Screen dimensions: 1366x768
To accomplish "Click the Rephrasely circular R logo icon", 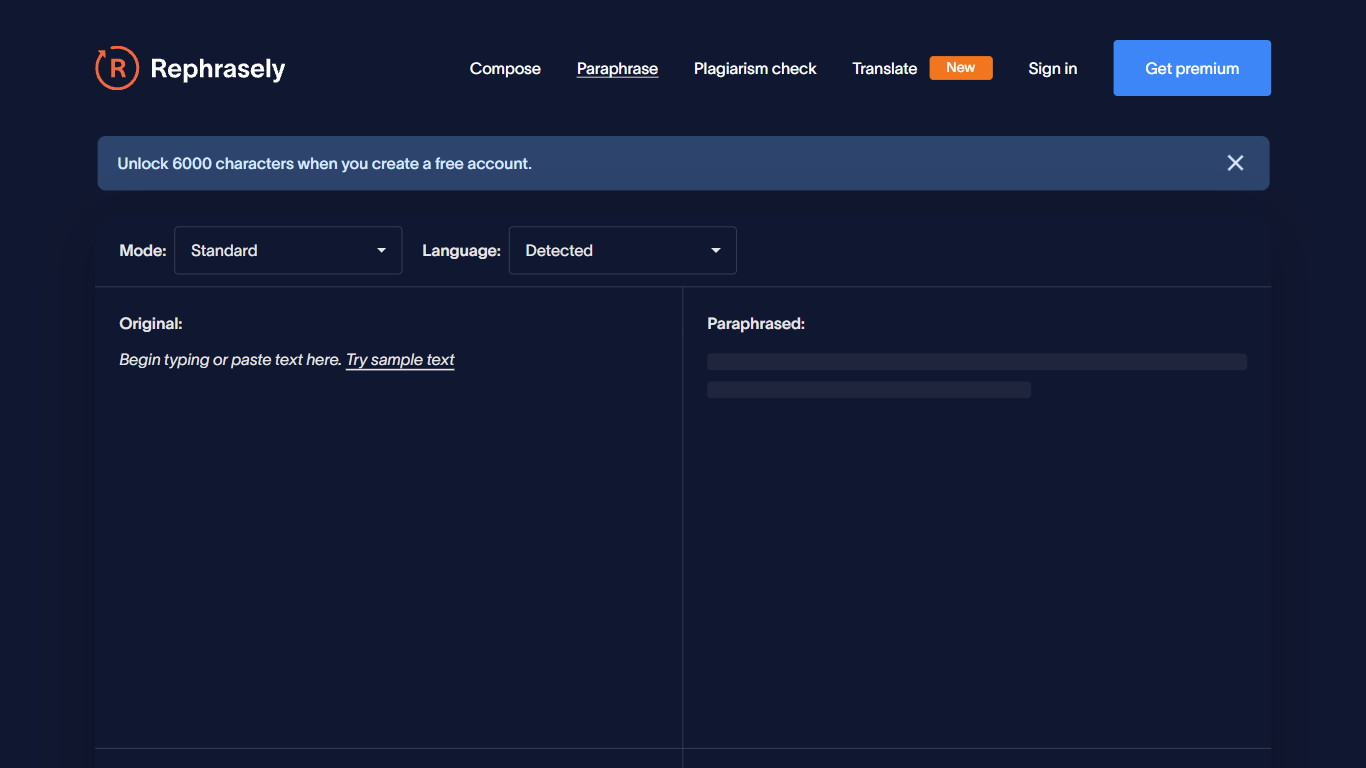I will tap(117, 68).
